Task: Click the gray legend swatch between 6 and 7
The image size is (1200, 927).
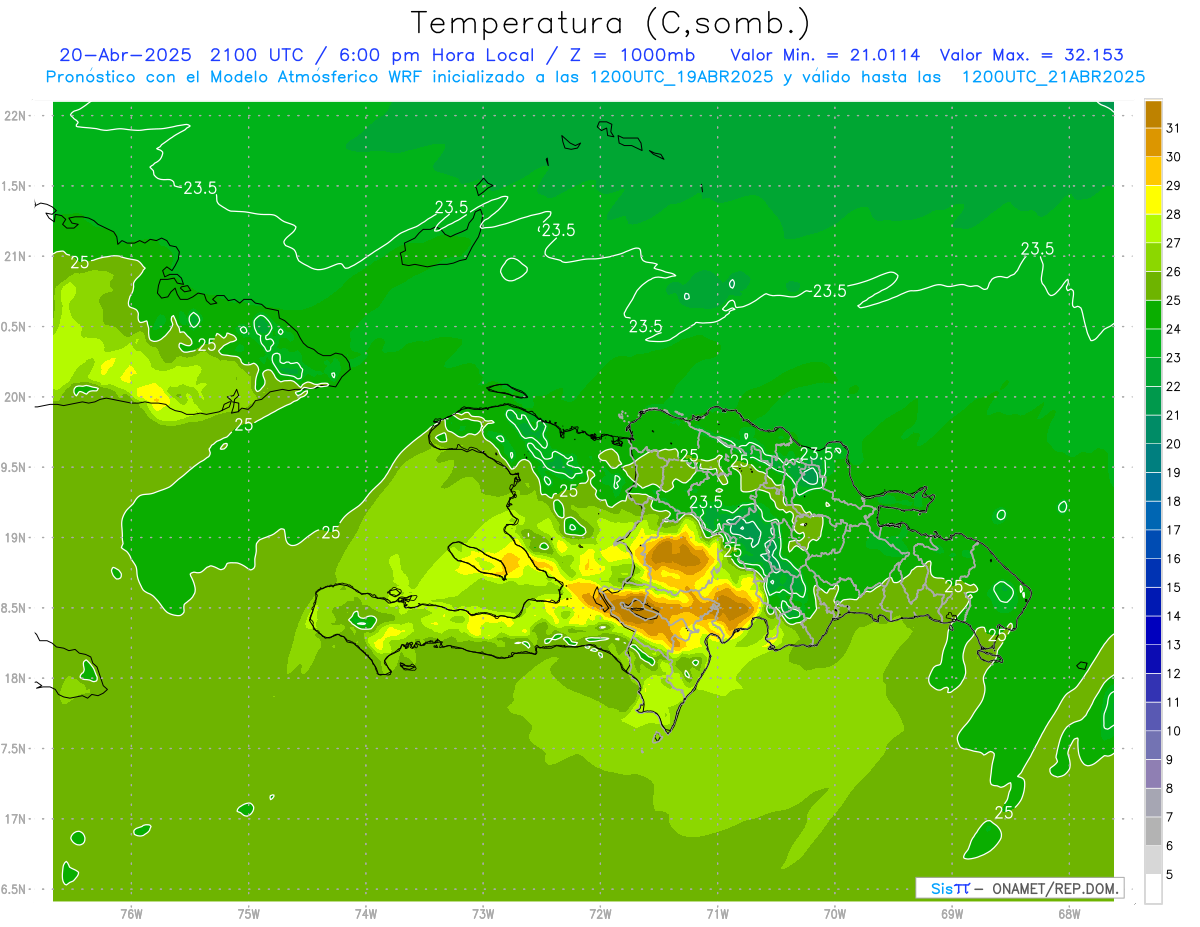Action: coord(1153,831)
